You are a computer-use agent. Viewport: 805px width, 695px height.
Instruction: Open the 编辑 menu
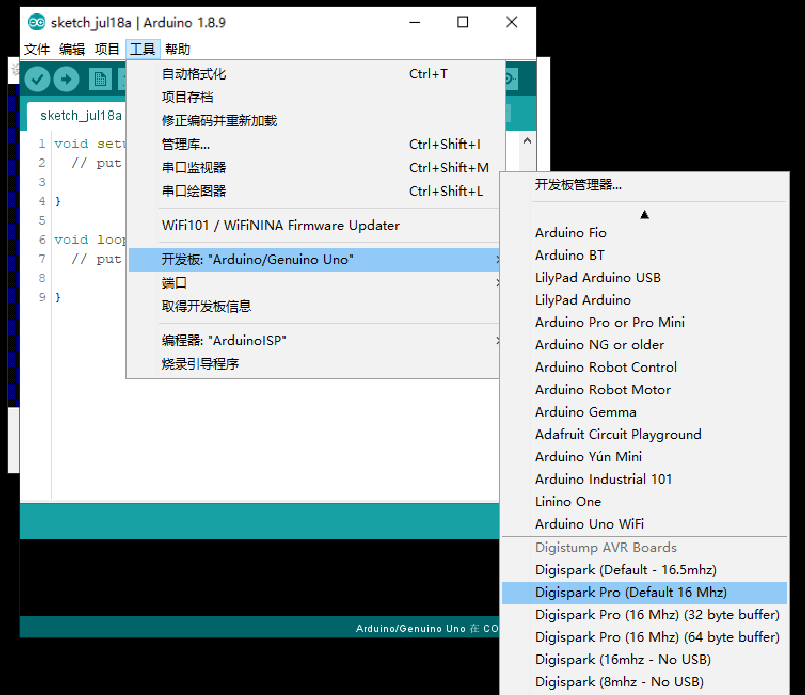point(72,49)
